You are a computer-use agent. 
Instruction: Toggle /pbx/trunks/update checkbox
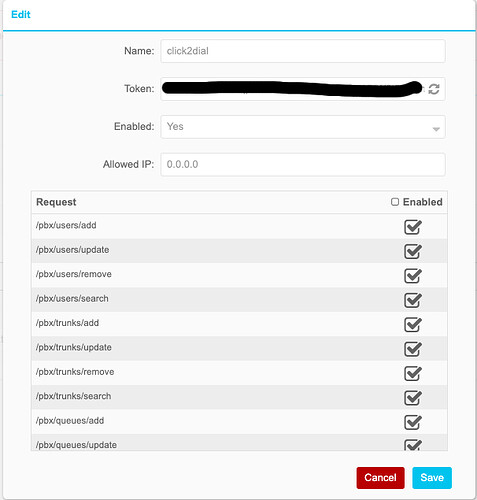click(413, 349)
